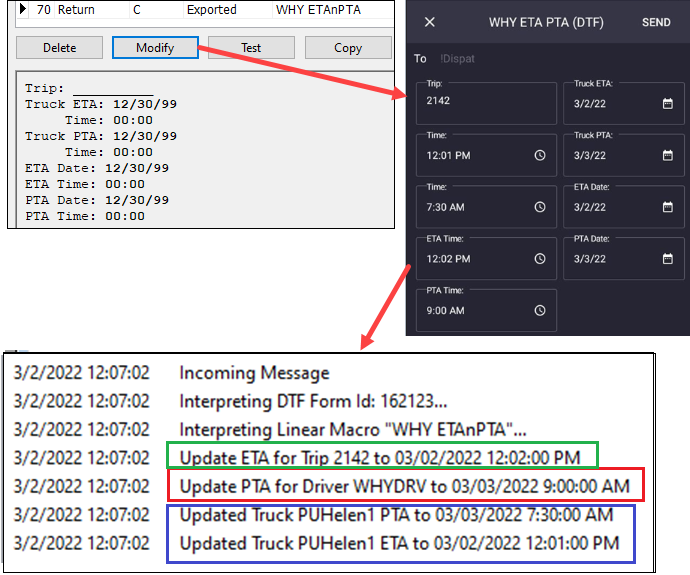The image size is (690, 575).
Task: Edit Truck ETA date 3/2/22
Action: click(624, 103)
